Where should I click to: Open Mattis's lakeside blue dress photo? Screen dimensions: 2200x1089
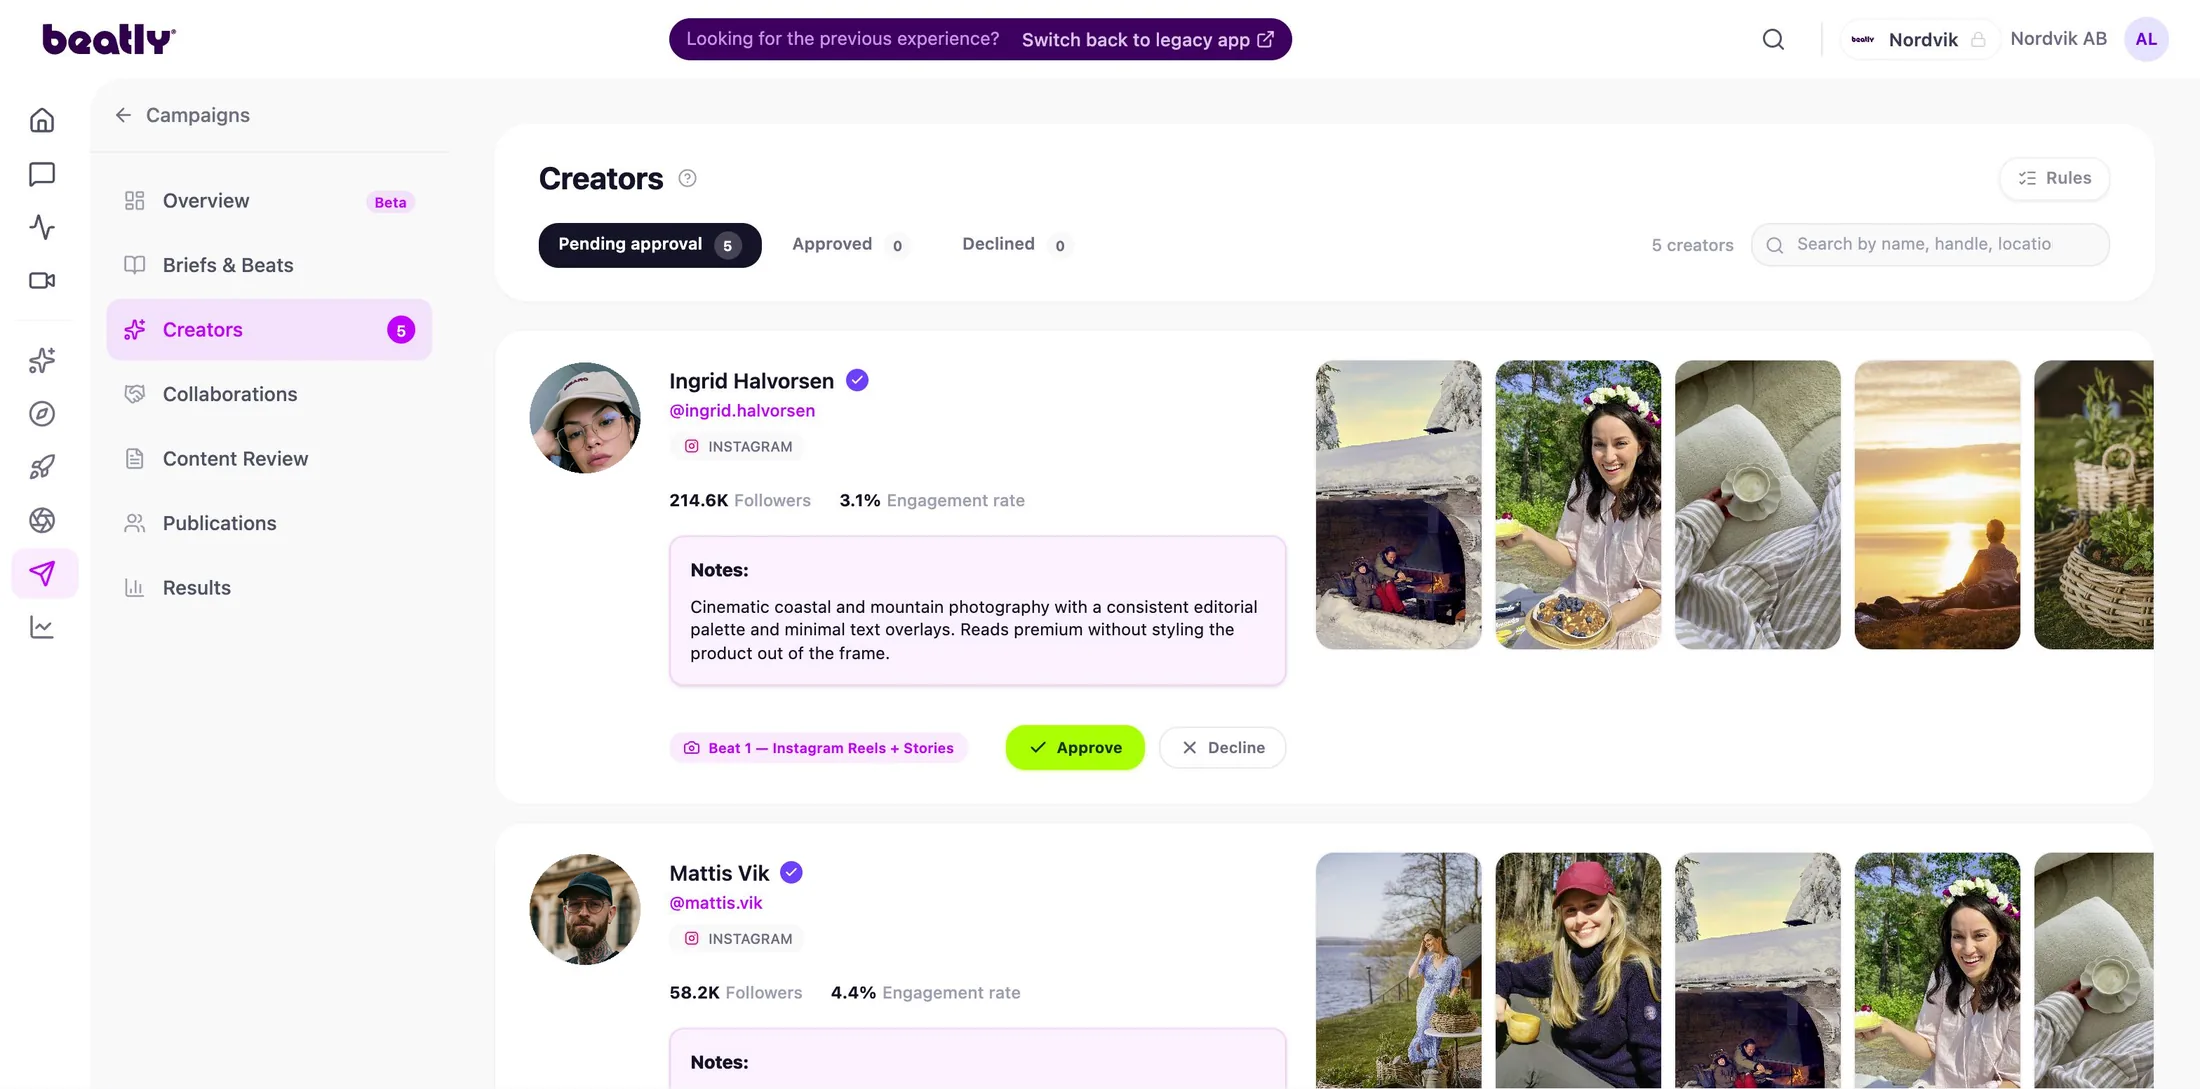coord(1398,970)
